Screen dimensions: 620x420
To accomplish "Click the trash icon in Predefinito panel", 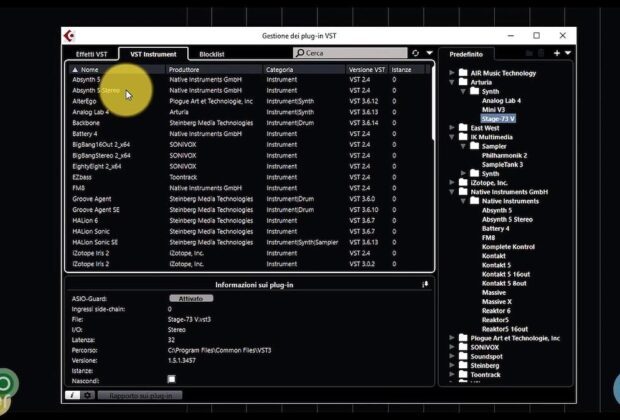I will tap(541, 53).
